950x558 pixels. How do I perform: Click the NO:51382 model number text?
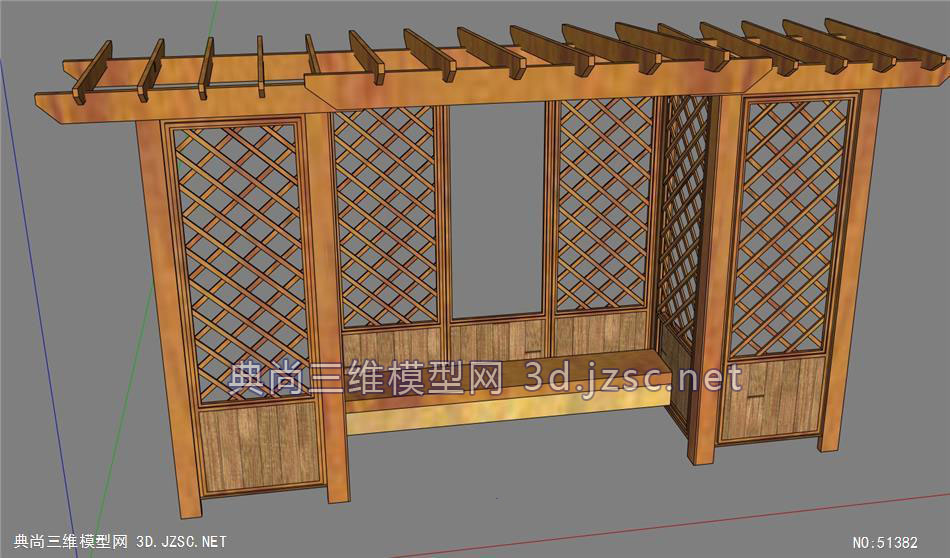tap(885, 542)
